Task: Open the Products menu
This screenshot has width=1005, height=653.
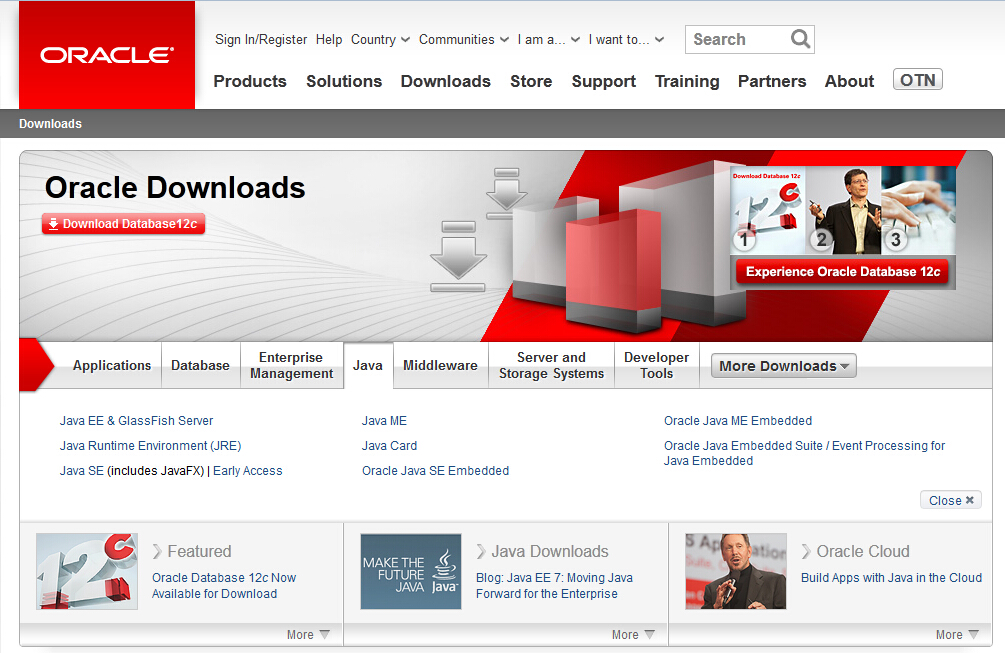Action: [x=250, y=81]
